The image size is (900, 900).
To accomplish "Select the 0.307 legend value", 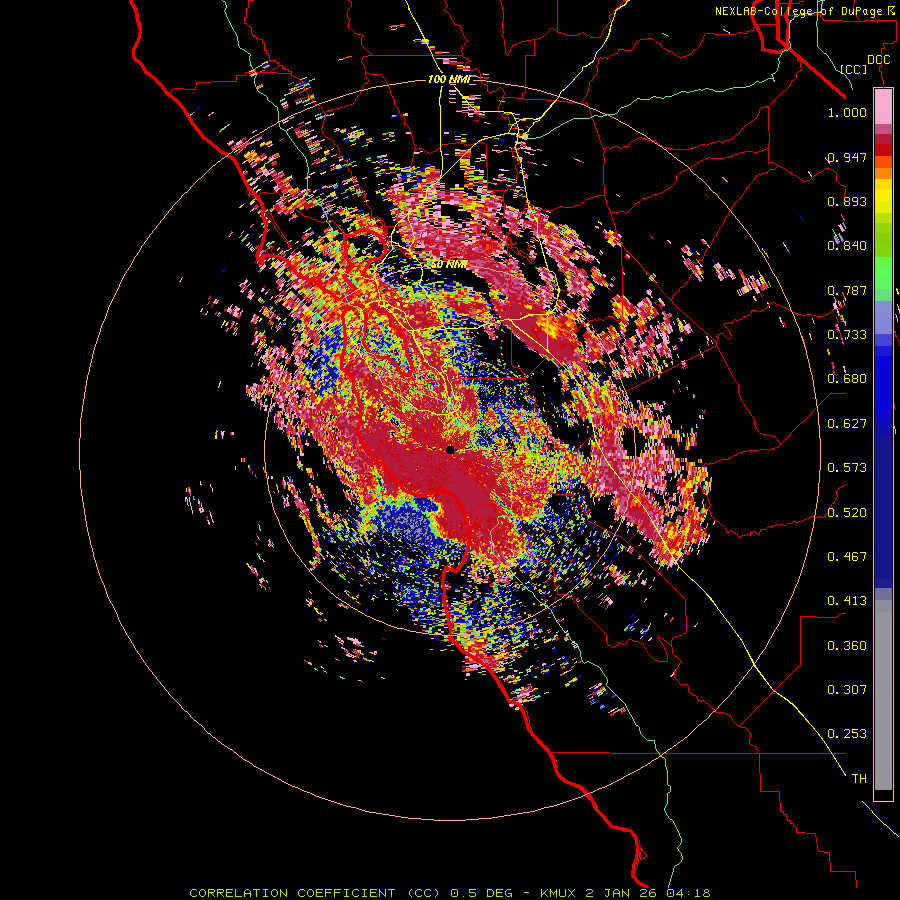I will click(x=847, y=690).
